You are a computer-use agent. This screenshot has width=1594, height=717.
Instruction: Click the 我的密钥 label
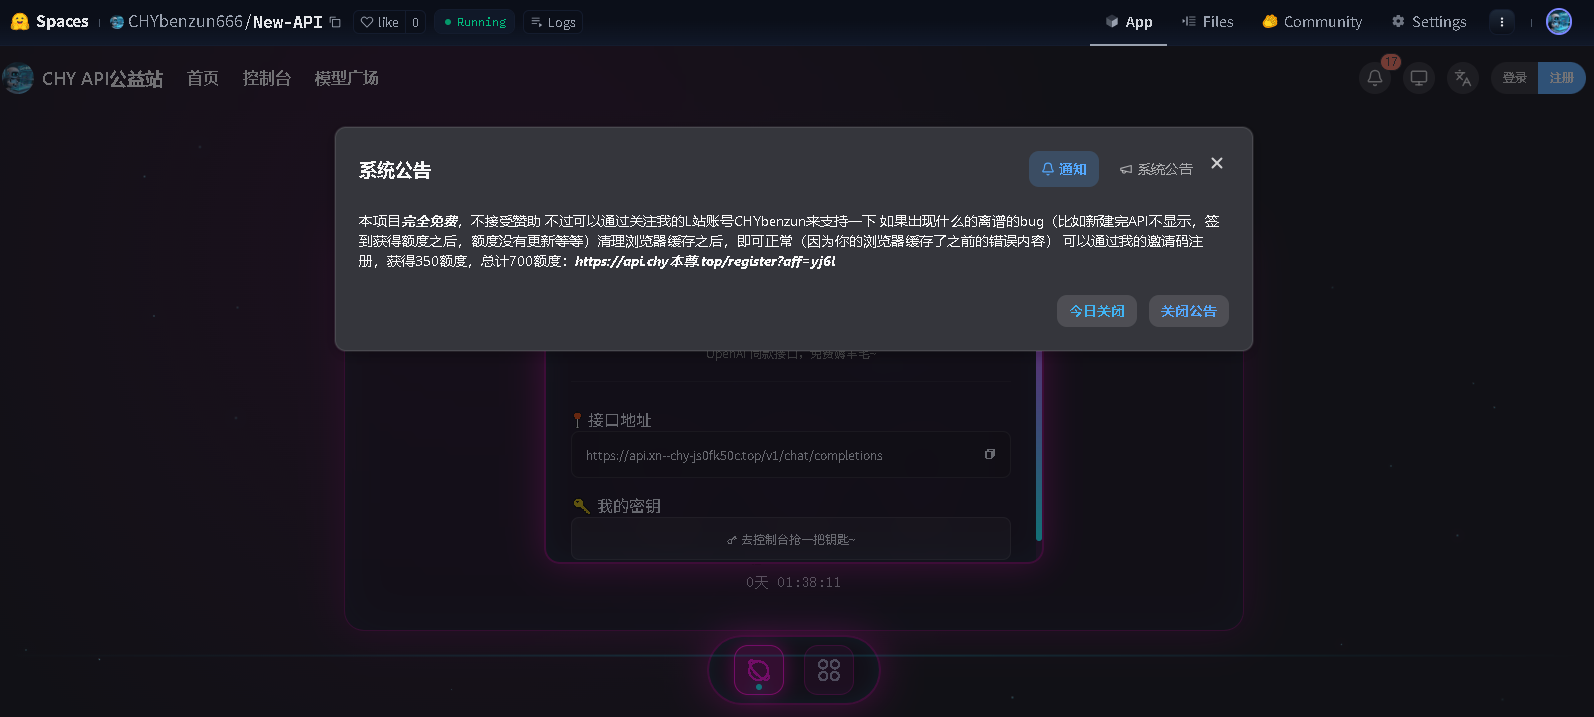pyautogui.click(x=629, y=506)
